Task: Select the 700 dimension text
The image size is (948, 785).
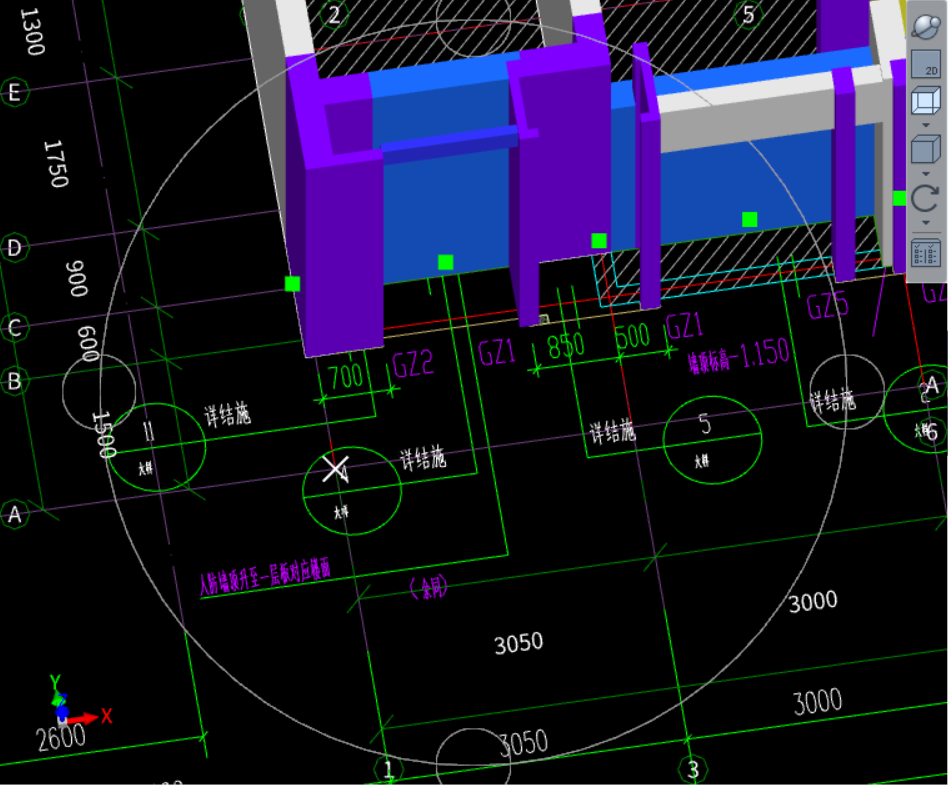Action: pos(346,377)
